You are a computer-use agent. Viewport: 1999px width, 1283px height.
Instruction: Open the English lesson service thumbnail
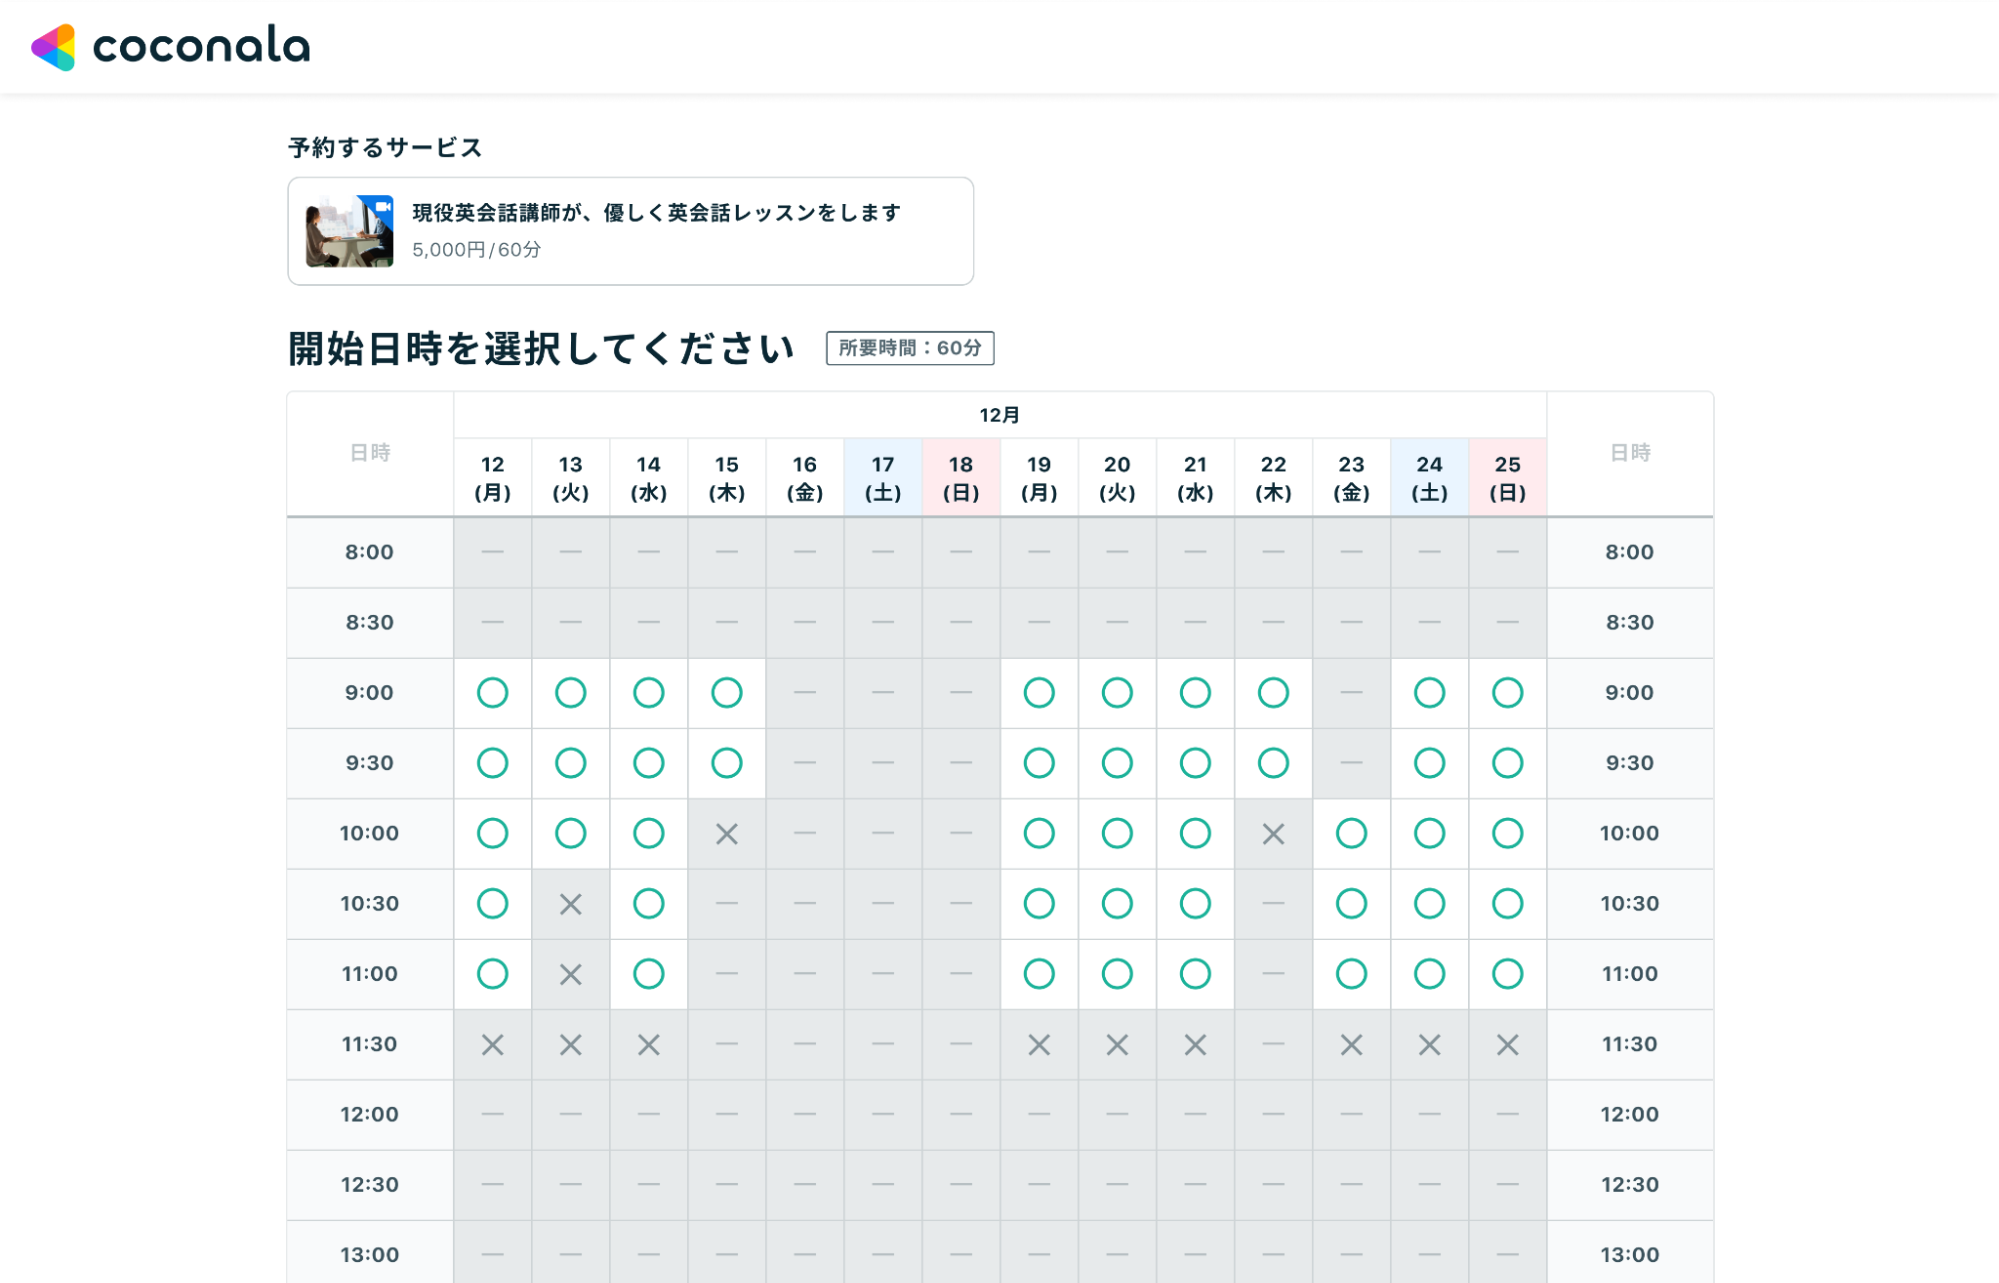(349, 231)
